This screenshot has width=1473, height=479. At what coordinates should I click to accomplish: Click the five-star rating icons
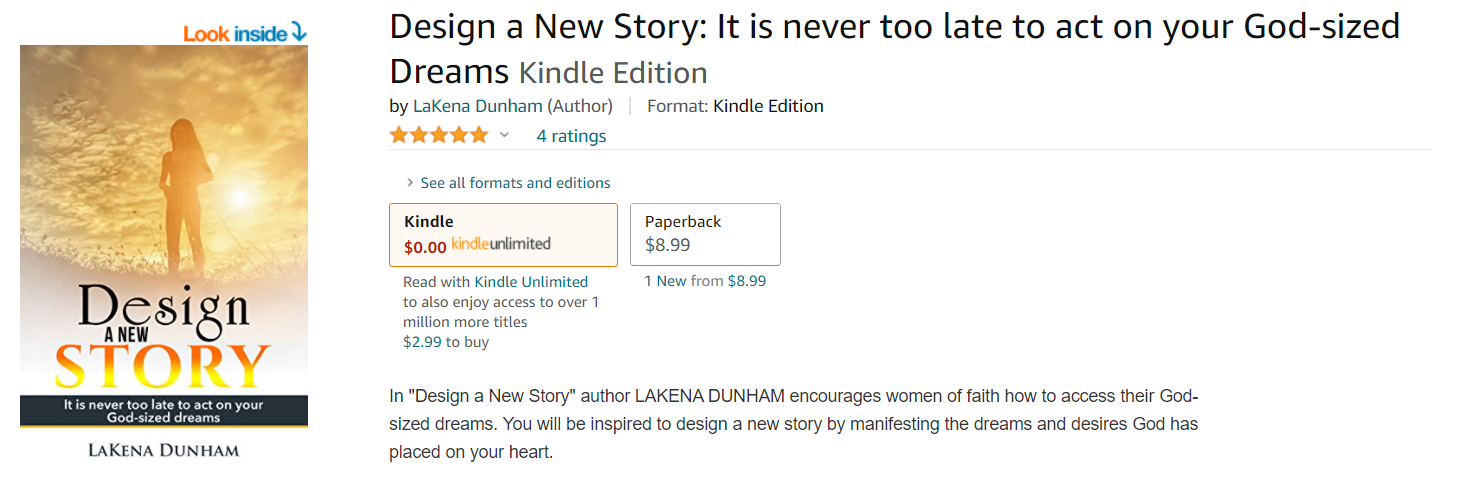(x=439, y=135)
